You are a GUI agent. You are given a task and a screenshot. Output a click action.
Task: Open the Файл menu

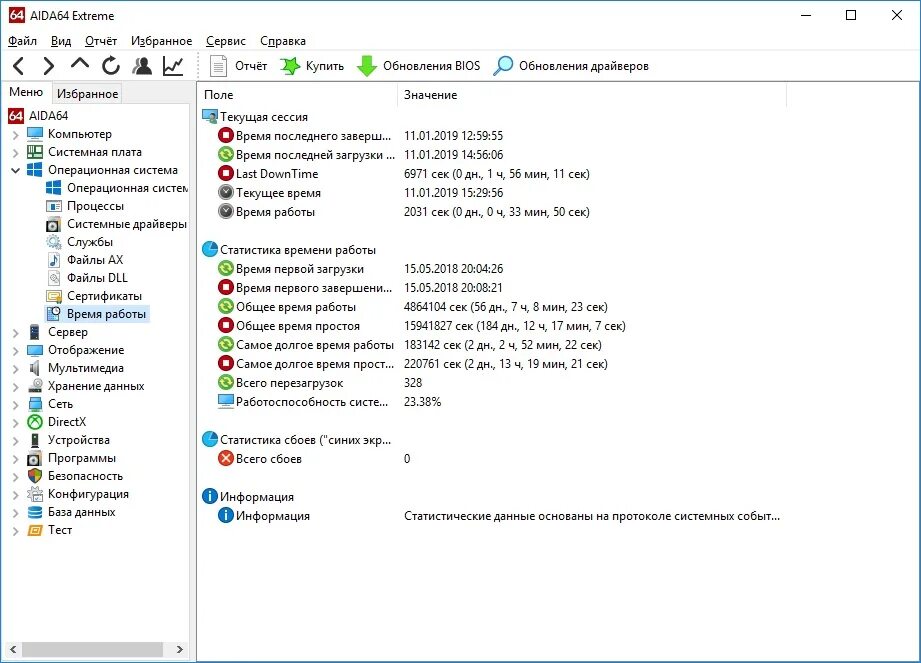pyautogui.click(x=22, y=41)
